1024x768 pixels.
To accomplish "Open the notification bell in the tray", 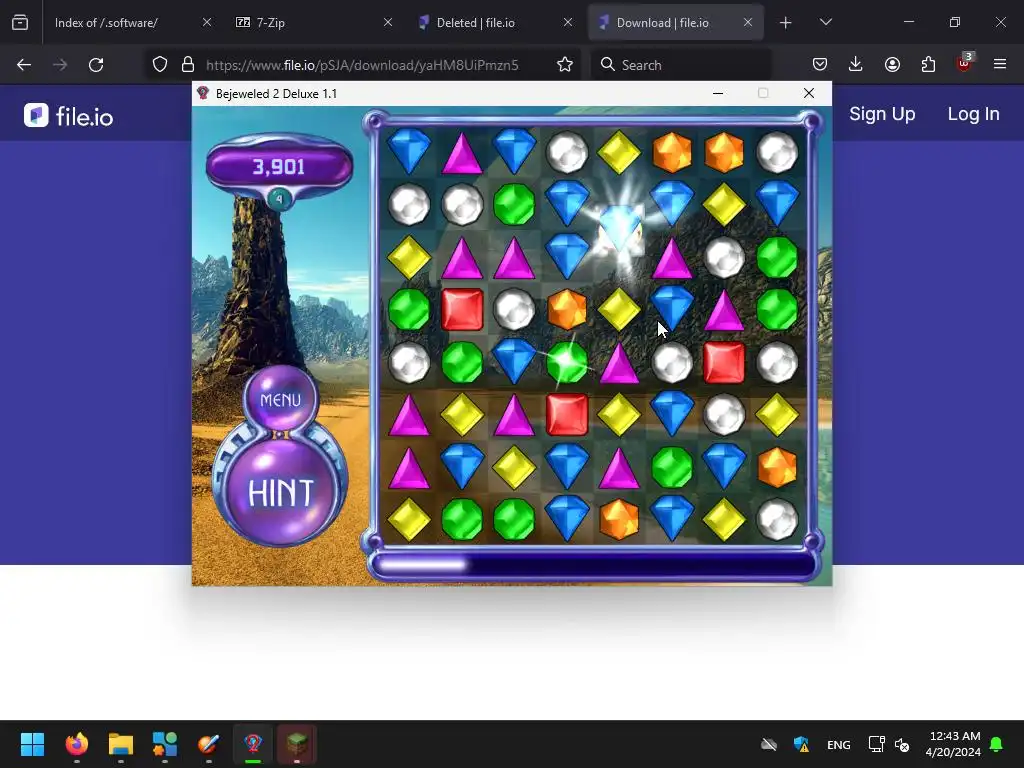I will [x=997, y=744].
